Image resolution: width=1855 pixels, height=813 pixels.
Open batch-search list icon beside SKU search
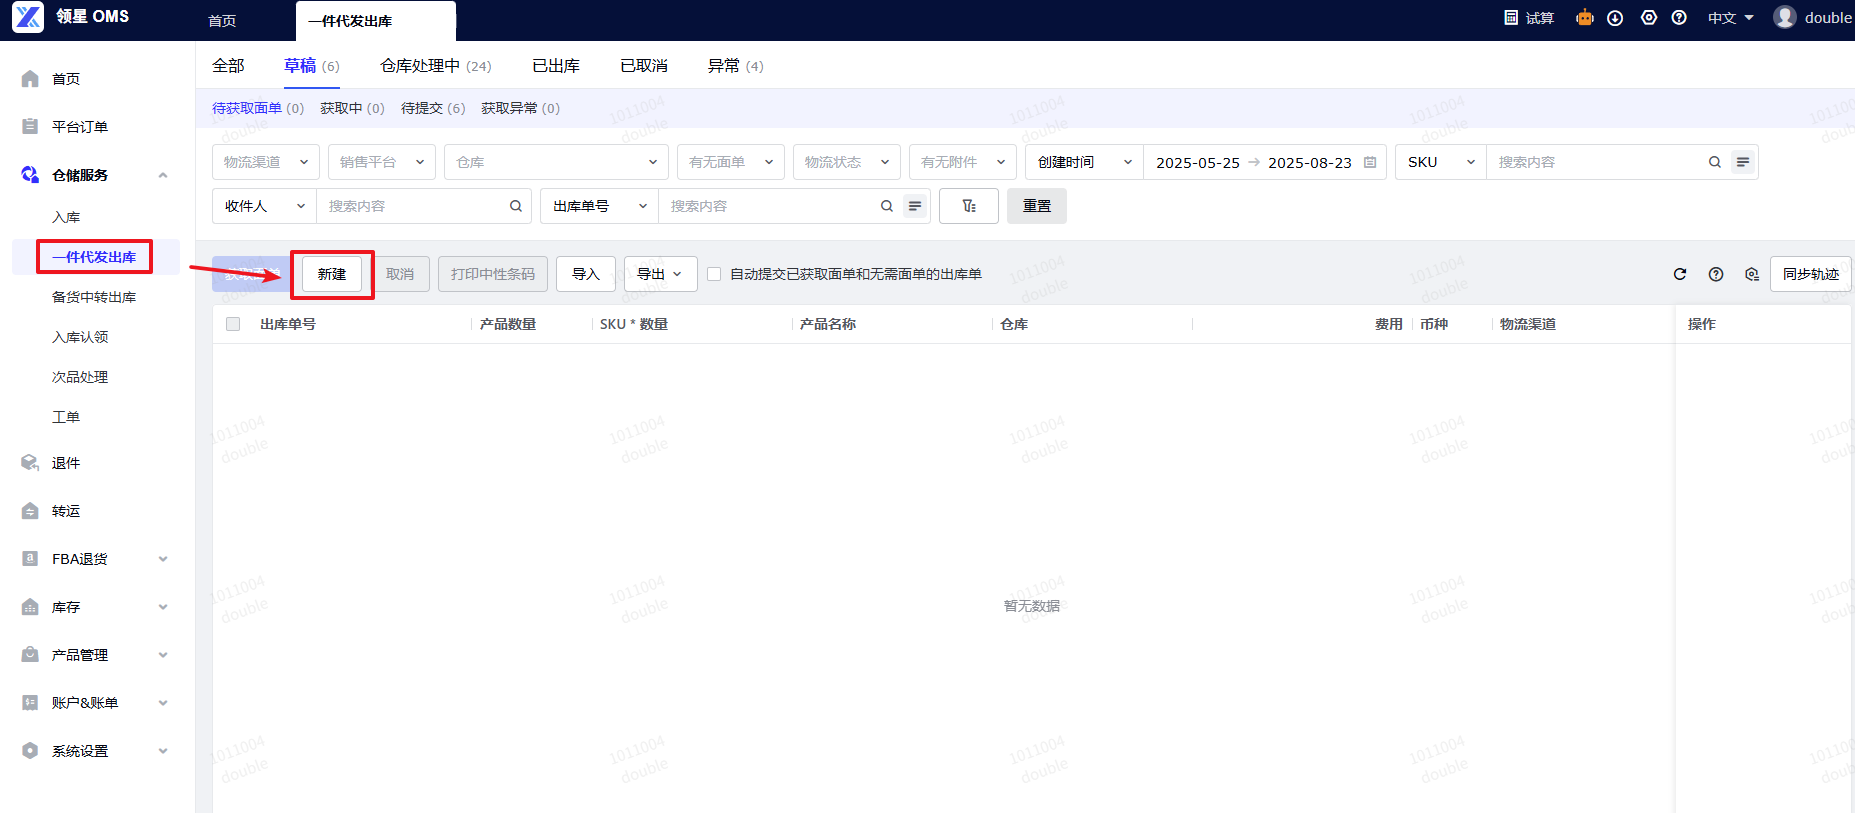(x=1743, y=162)
